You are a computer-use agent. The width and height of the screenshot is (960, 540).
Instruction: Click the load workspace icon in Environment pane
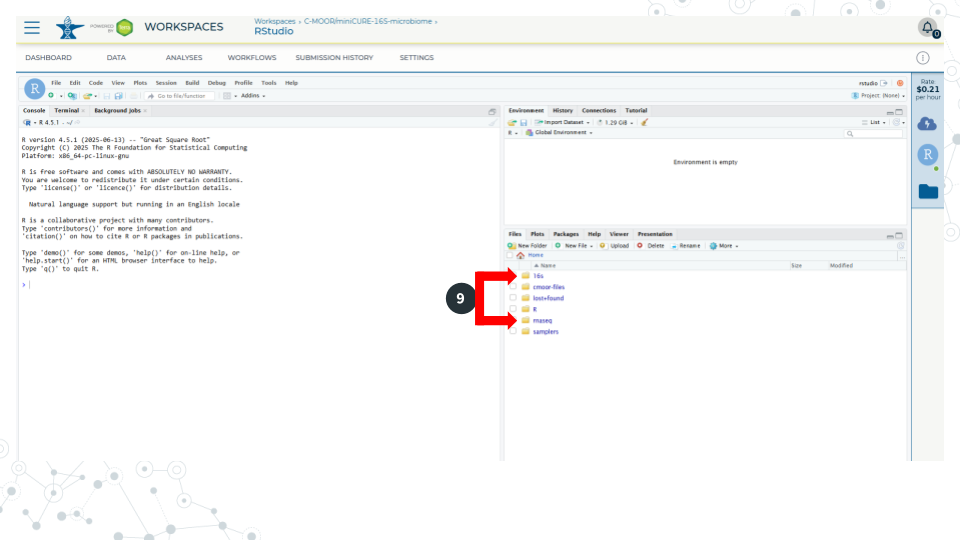coord(512,122)
